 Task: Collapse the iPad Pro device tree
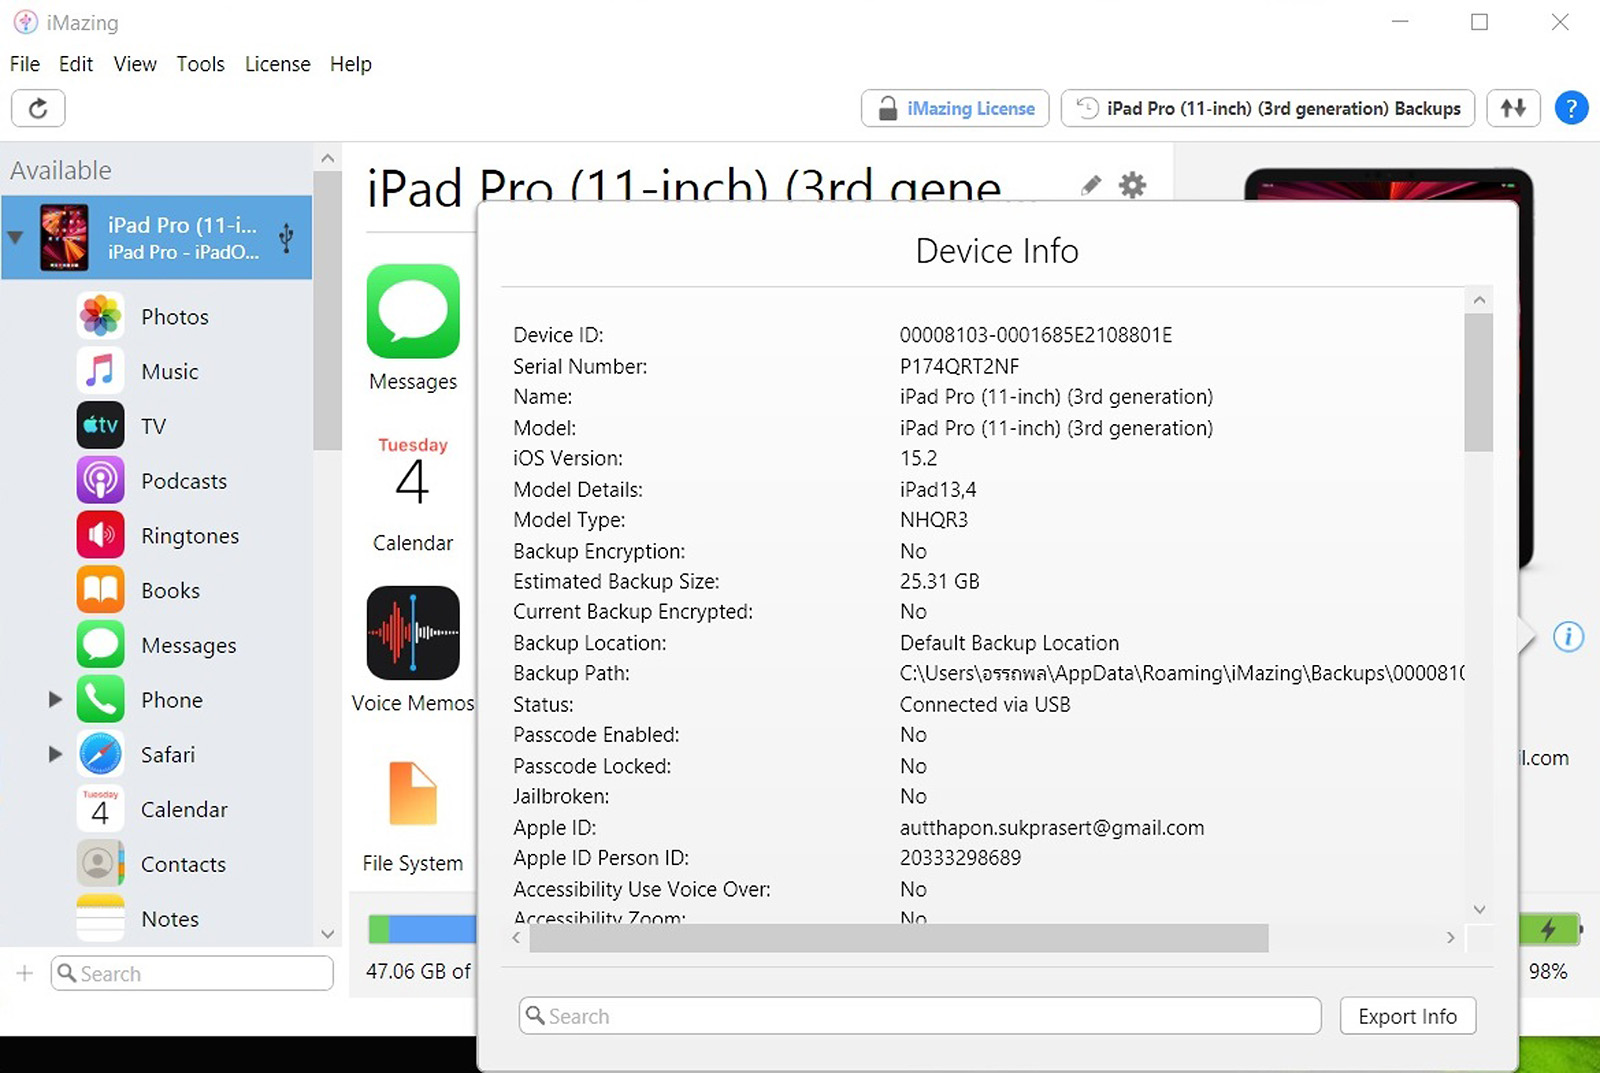coord(15,237)
